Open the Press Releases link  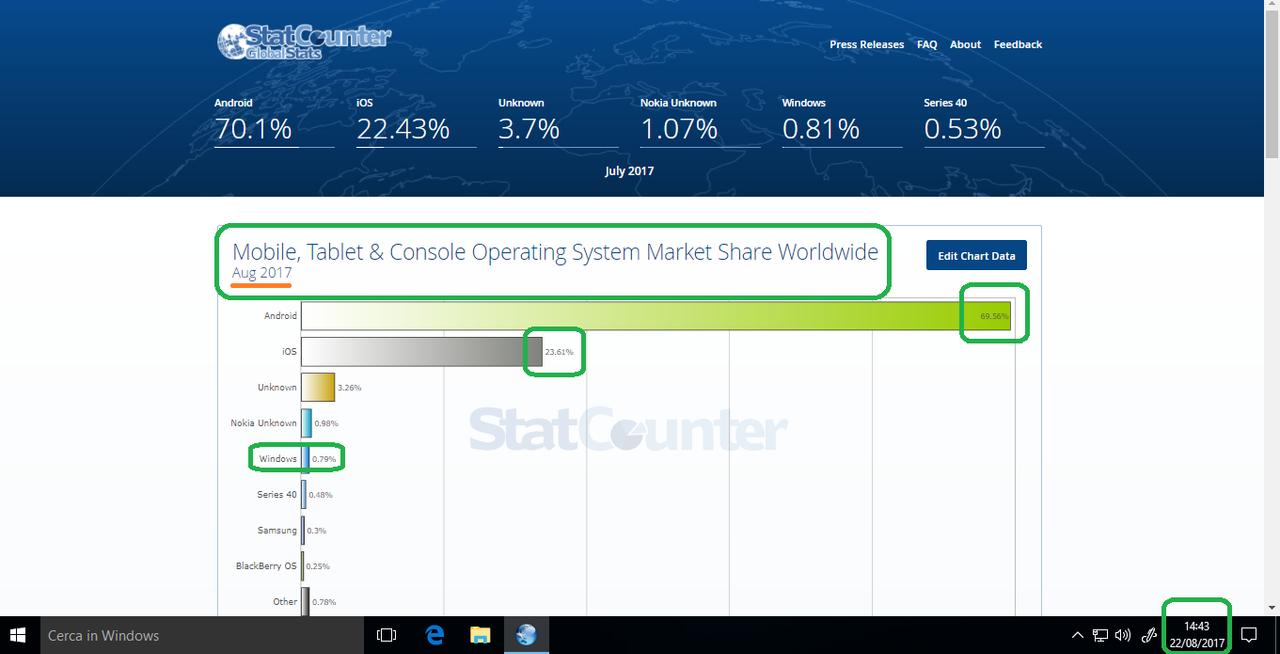click(x=866, y=45)
